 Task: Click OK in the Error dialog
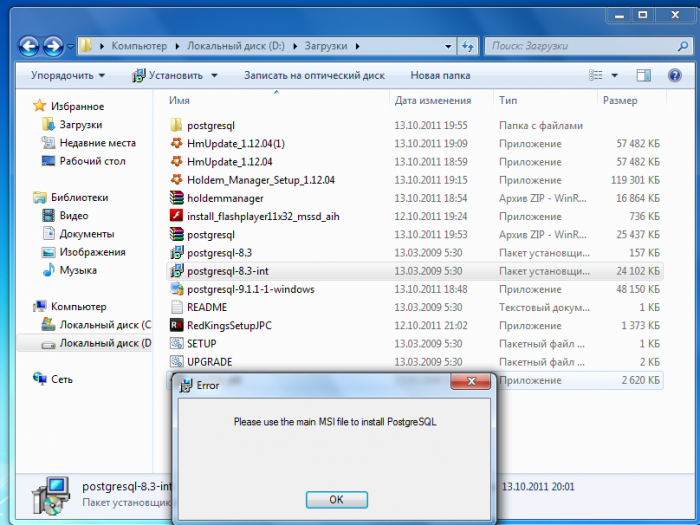point(337,500)
